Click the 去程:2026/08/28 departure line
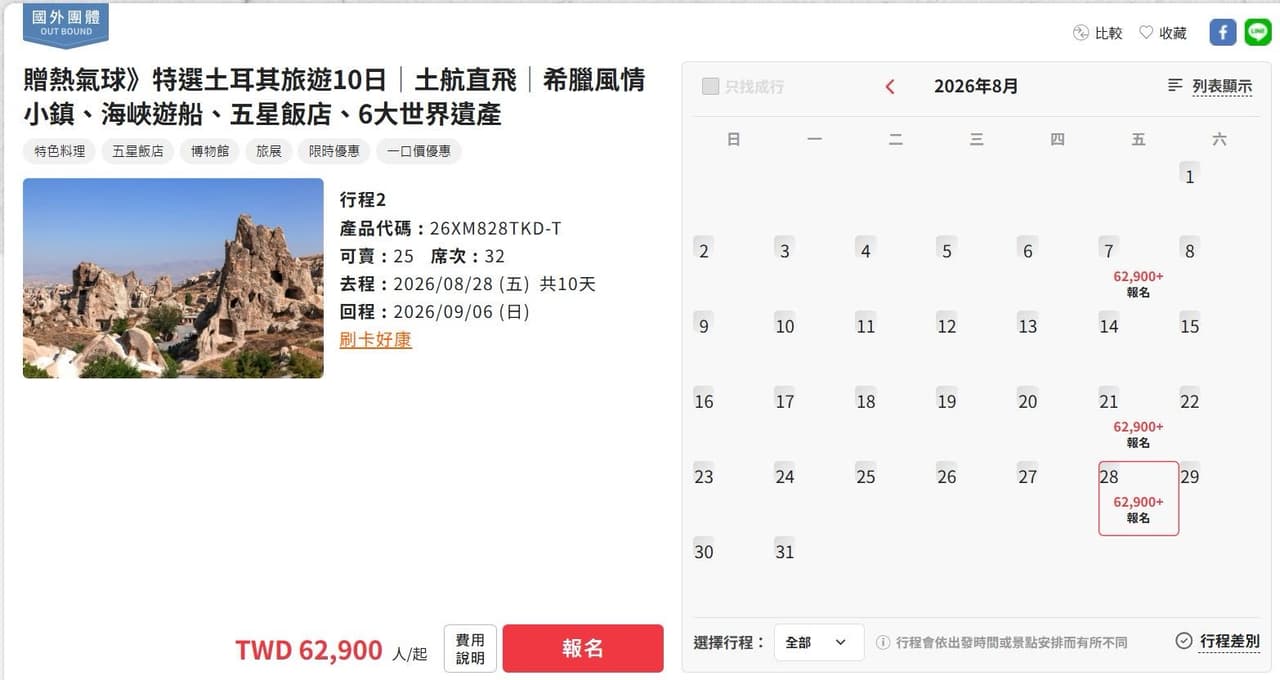This screenshot has width=1280, height=680. (x=468, y=284)
